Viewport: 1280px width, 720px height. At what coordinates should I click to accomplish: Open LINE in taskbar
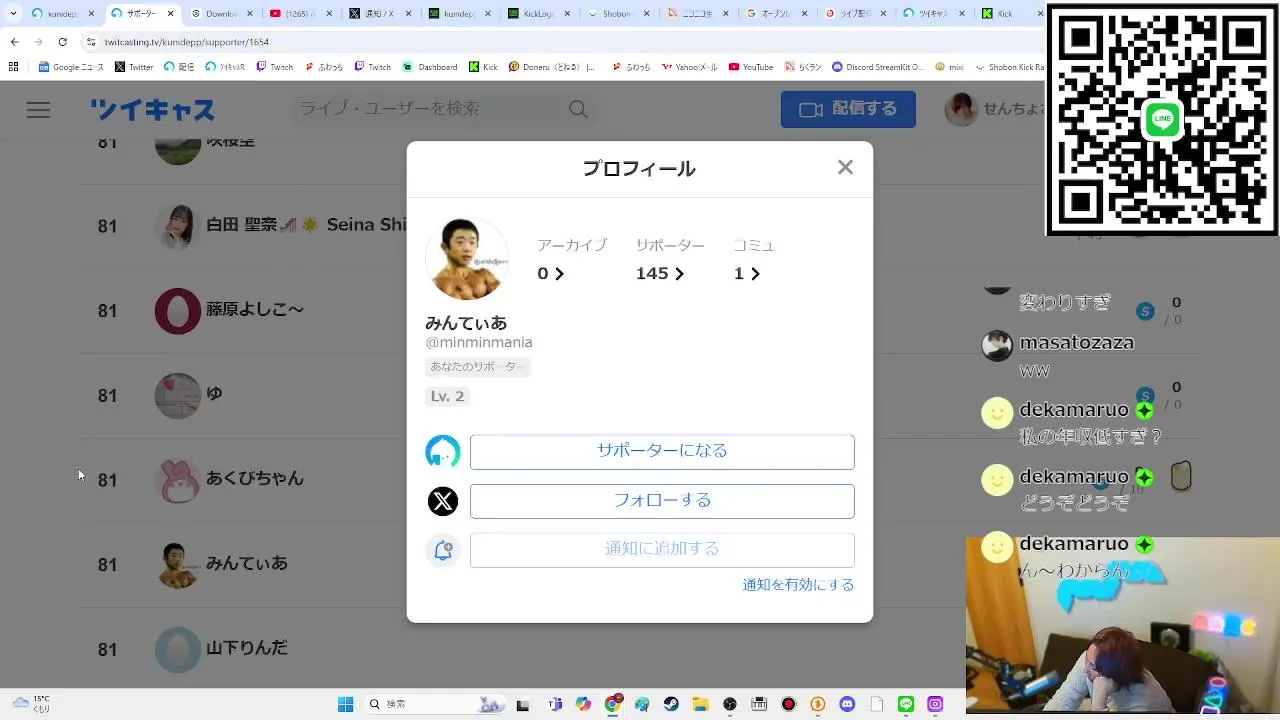pyautogui.click(x=906, y=704)
